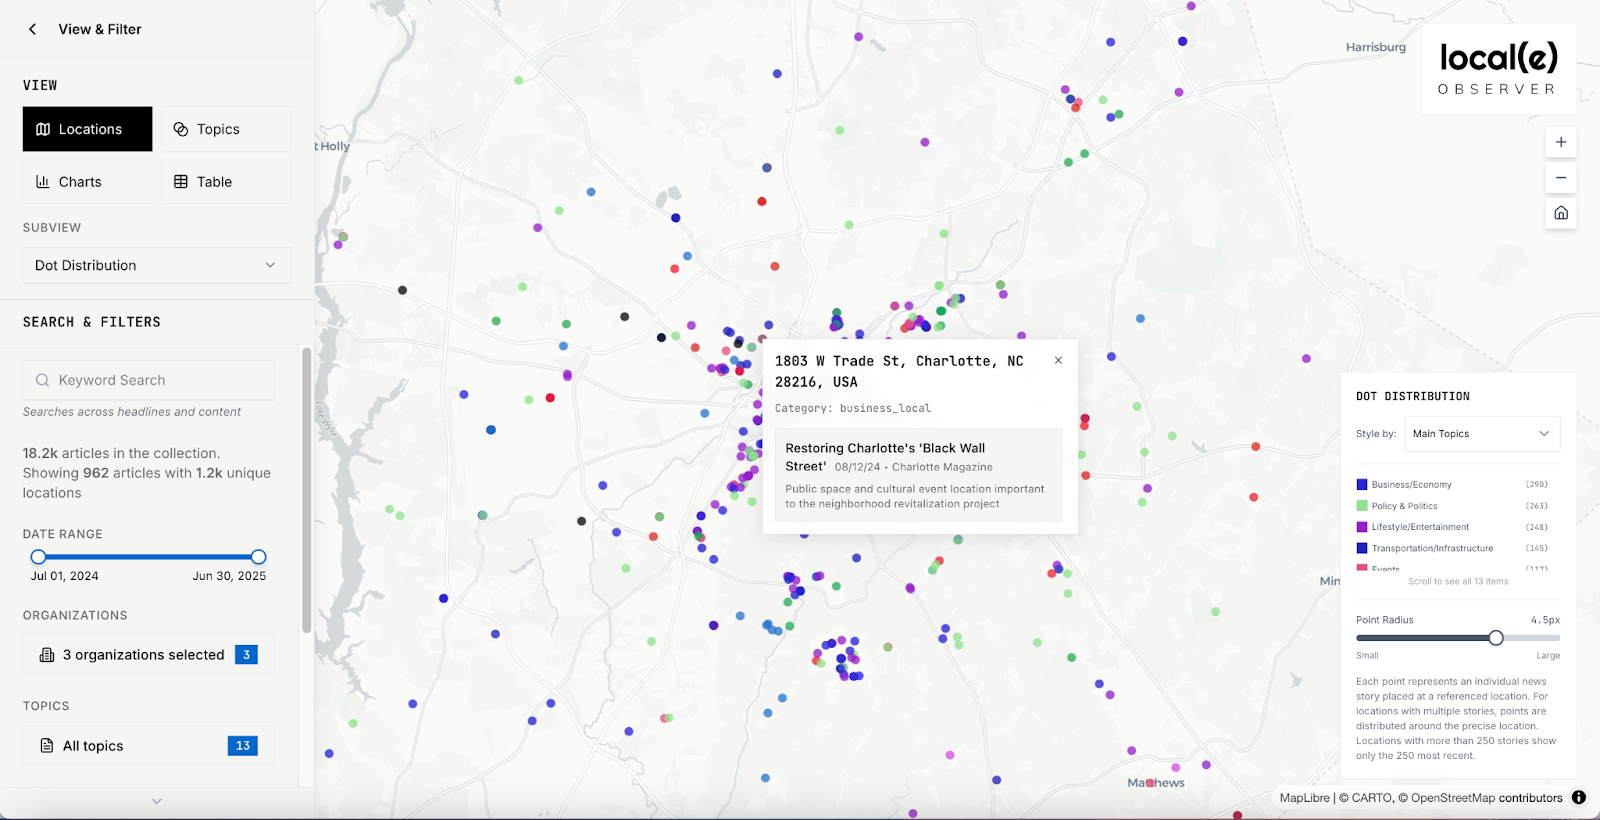Close the 1803 W Trade St popup
This screenshot has height=820, width=1600.
click(x=1058, y=361)
